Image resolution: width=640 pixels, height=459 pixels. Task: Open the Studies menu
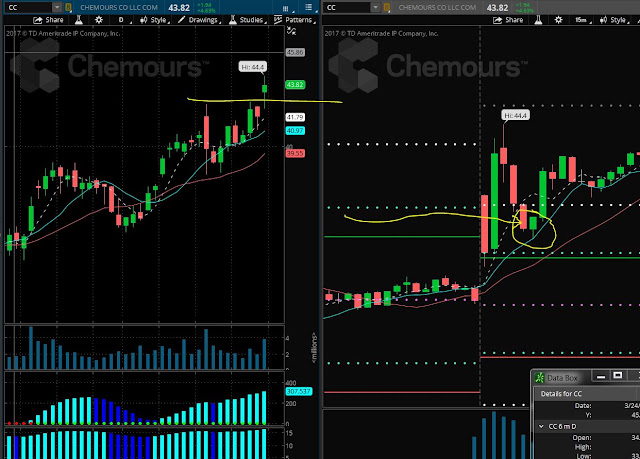point(247,20)
